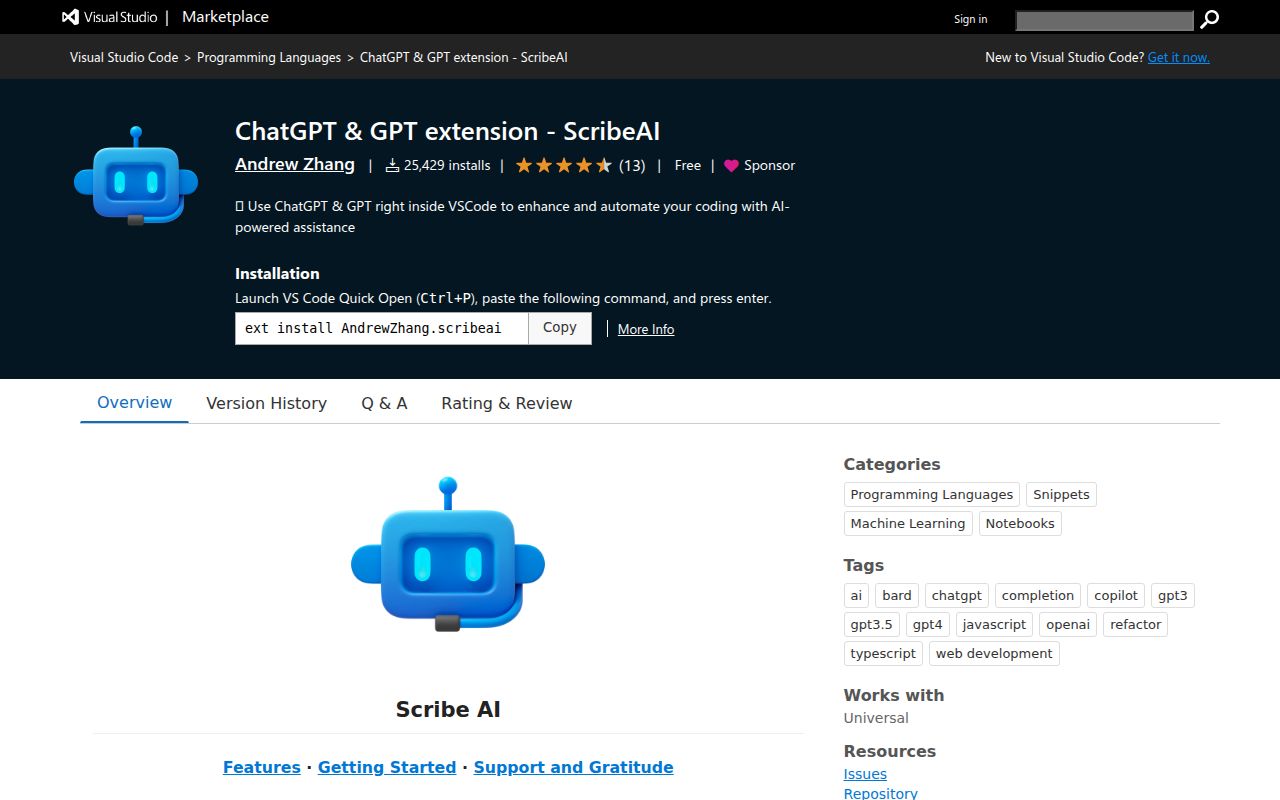Open the Rating & Review tab

tap(507, 403)
